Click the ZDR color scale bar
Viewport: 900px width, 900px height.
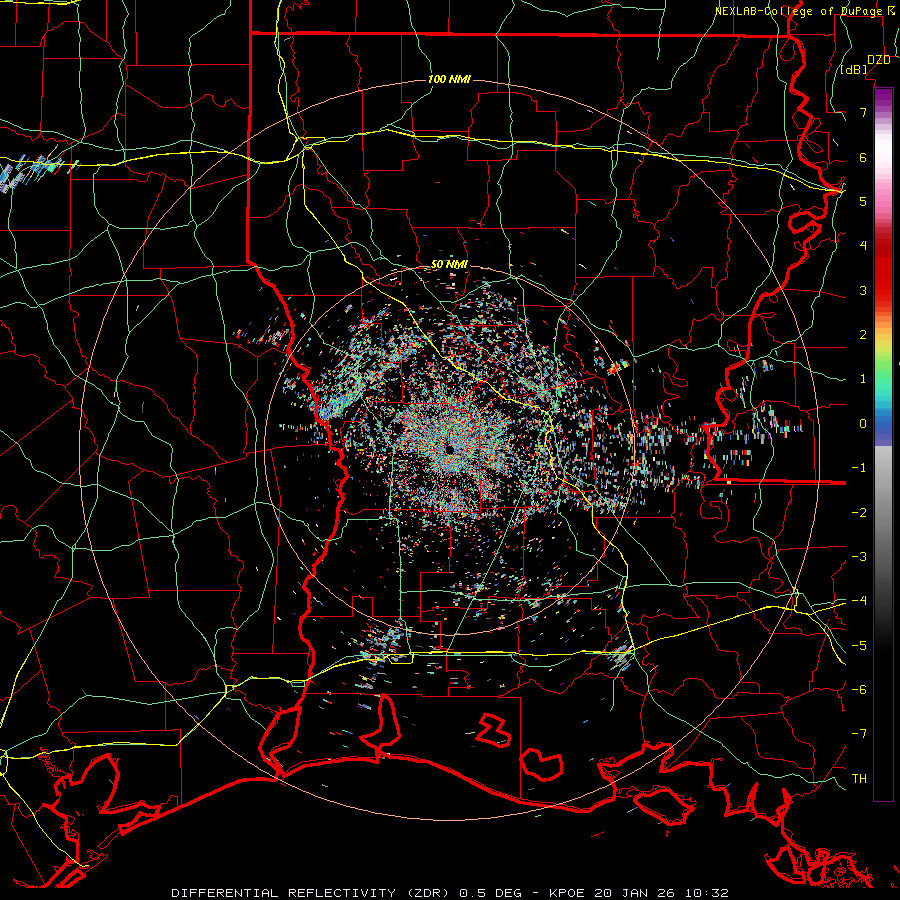point(883,444)
